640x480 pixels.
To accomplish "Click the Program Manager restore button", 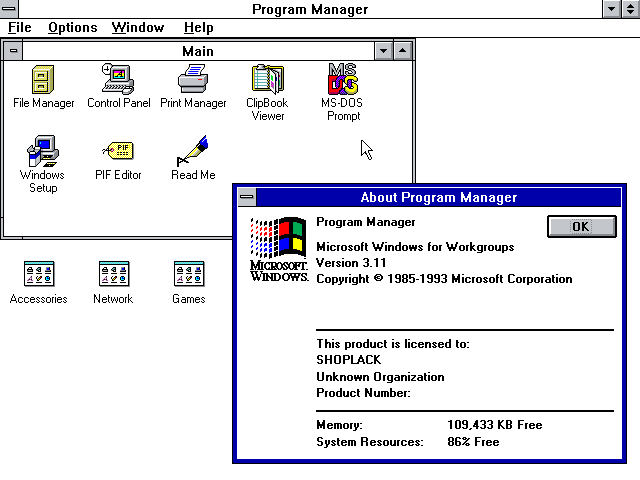I will point(631,9).
